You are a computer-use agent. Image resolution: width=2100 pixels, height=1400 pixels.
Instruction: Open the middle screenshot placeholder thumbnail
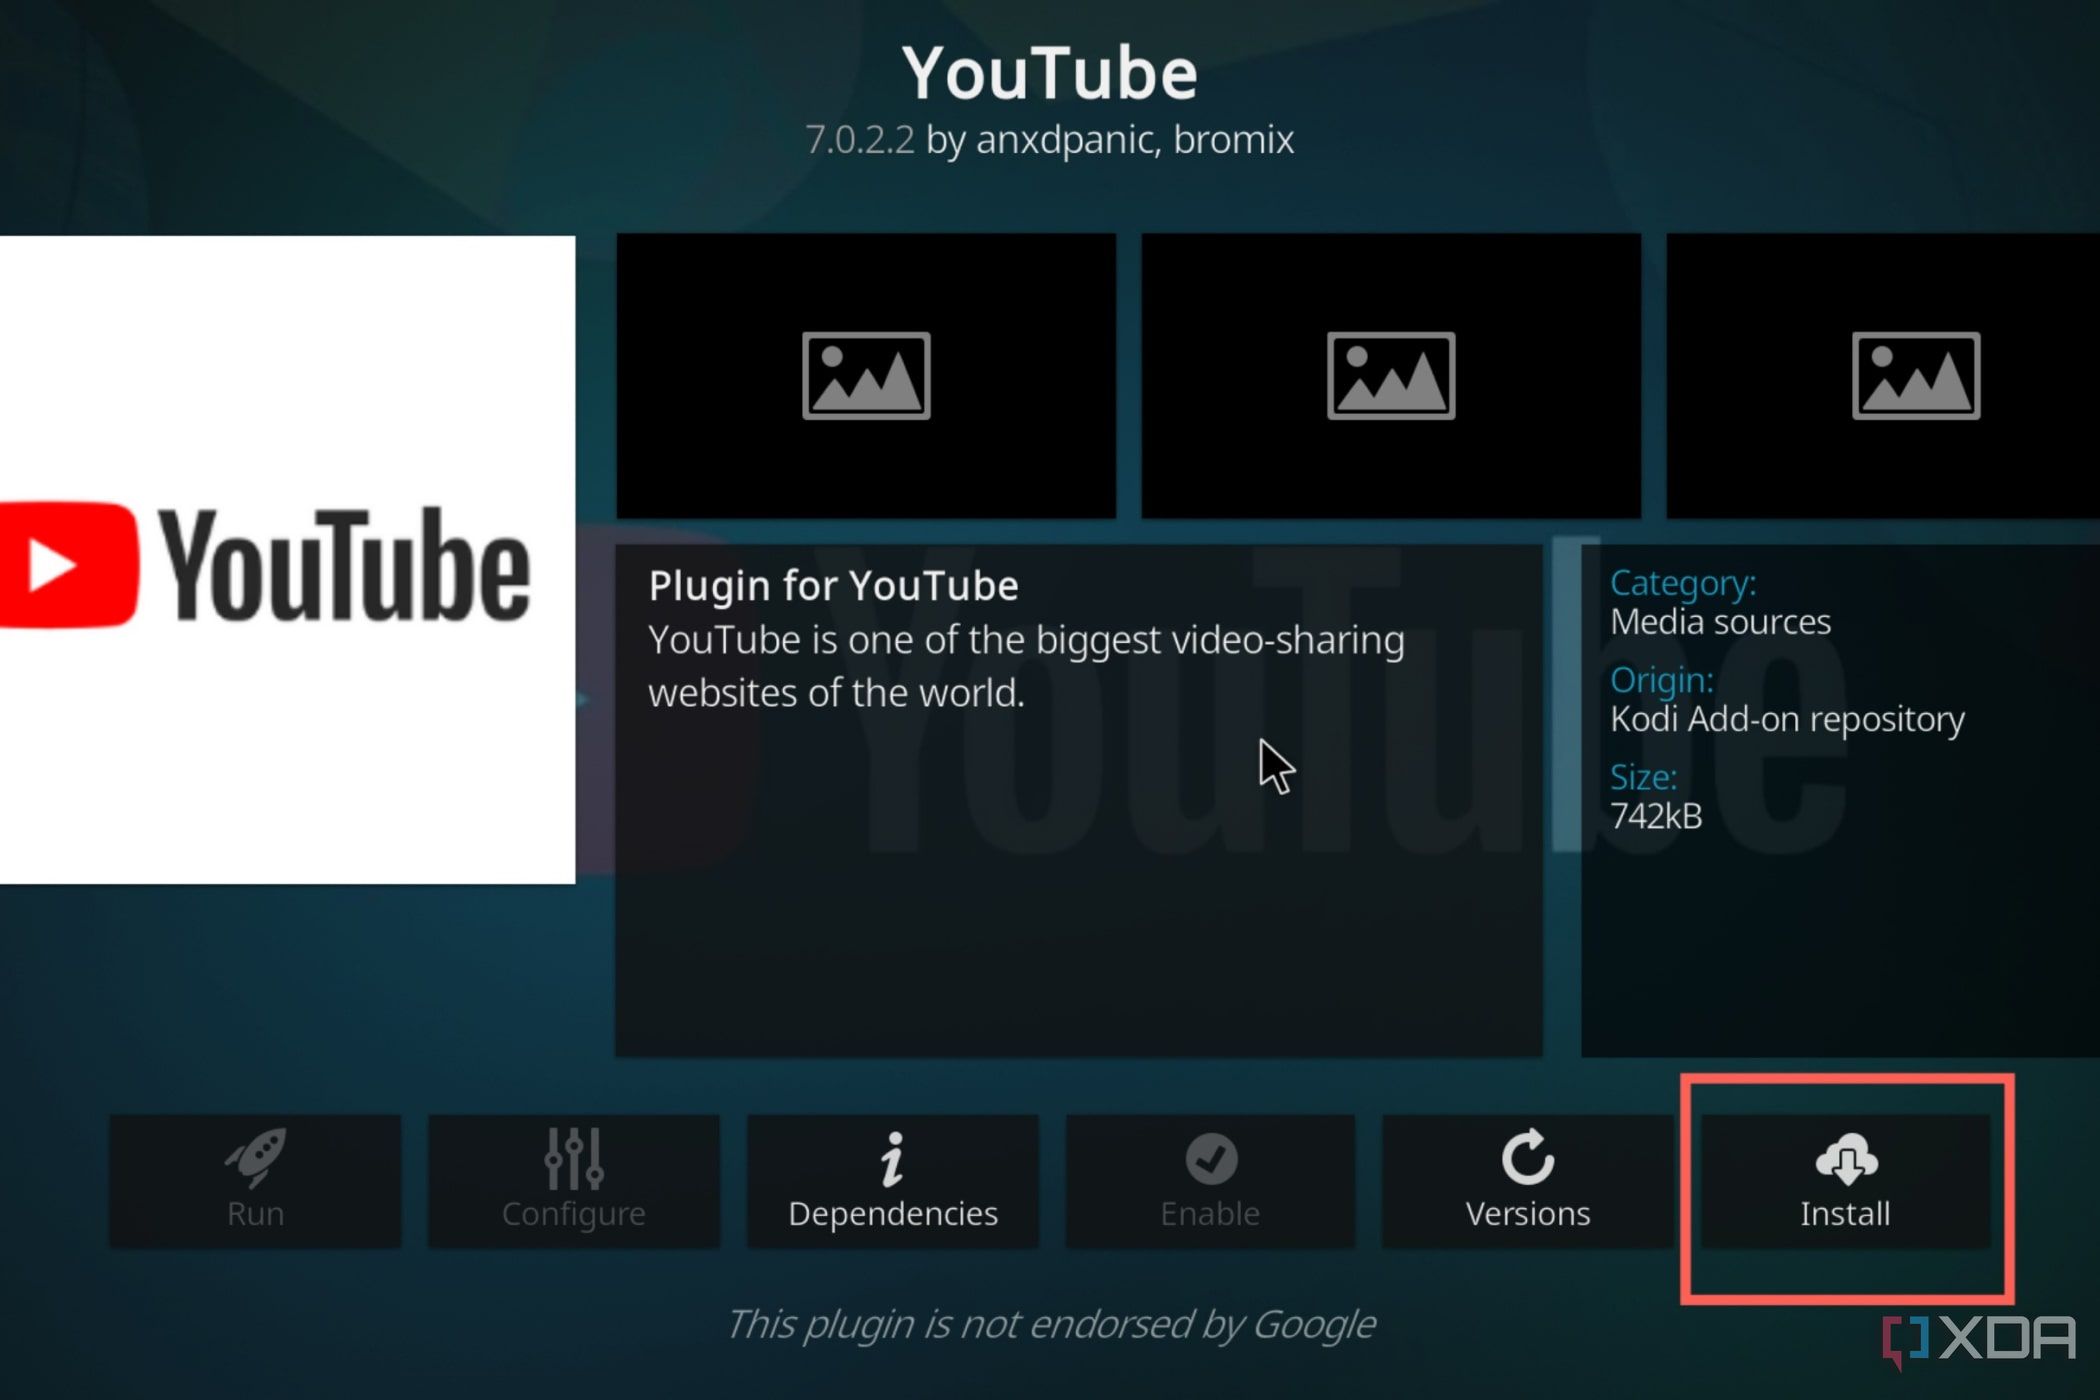click(1391, 376)
